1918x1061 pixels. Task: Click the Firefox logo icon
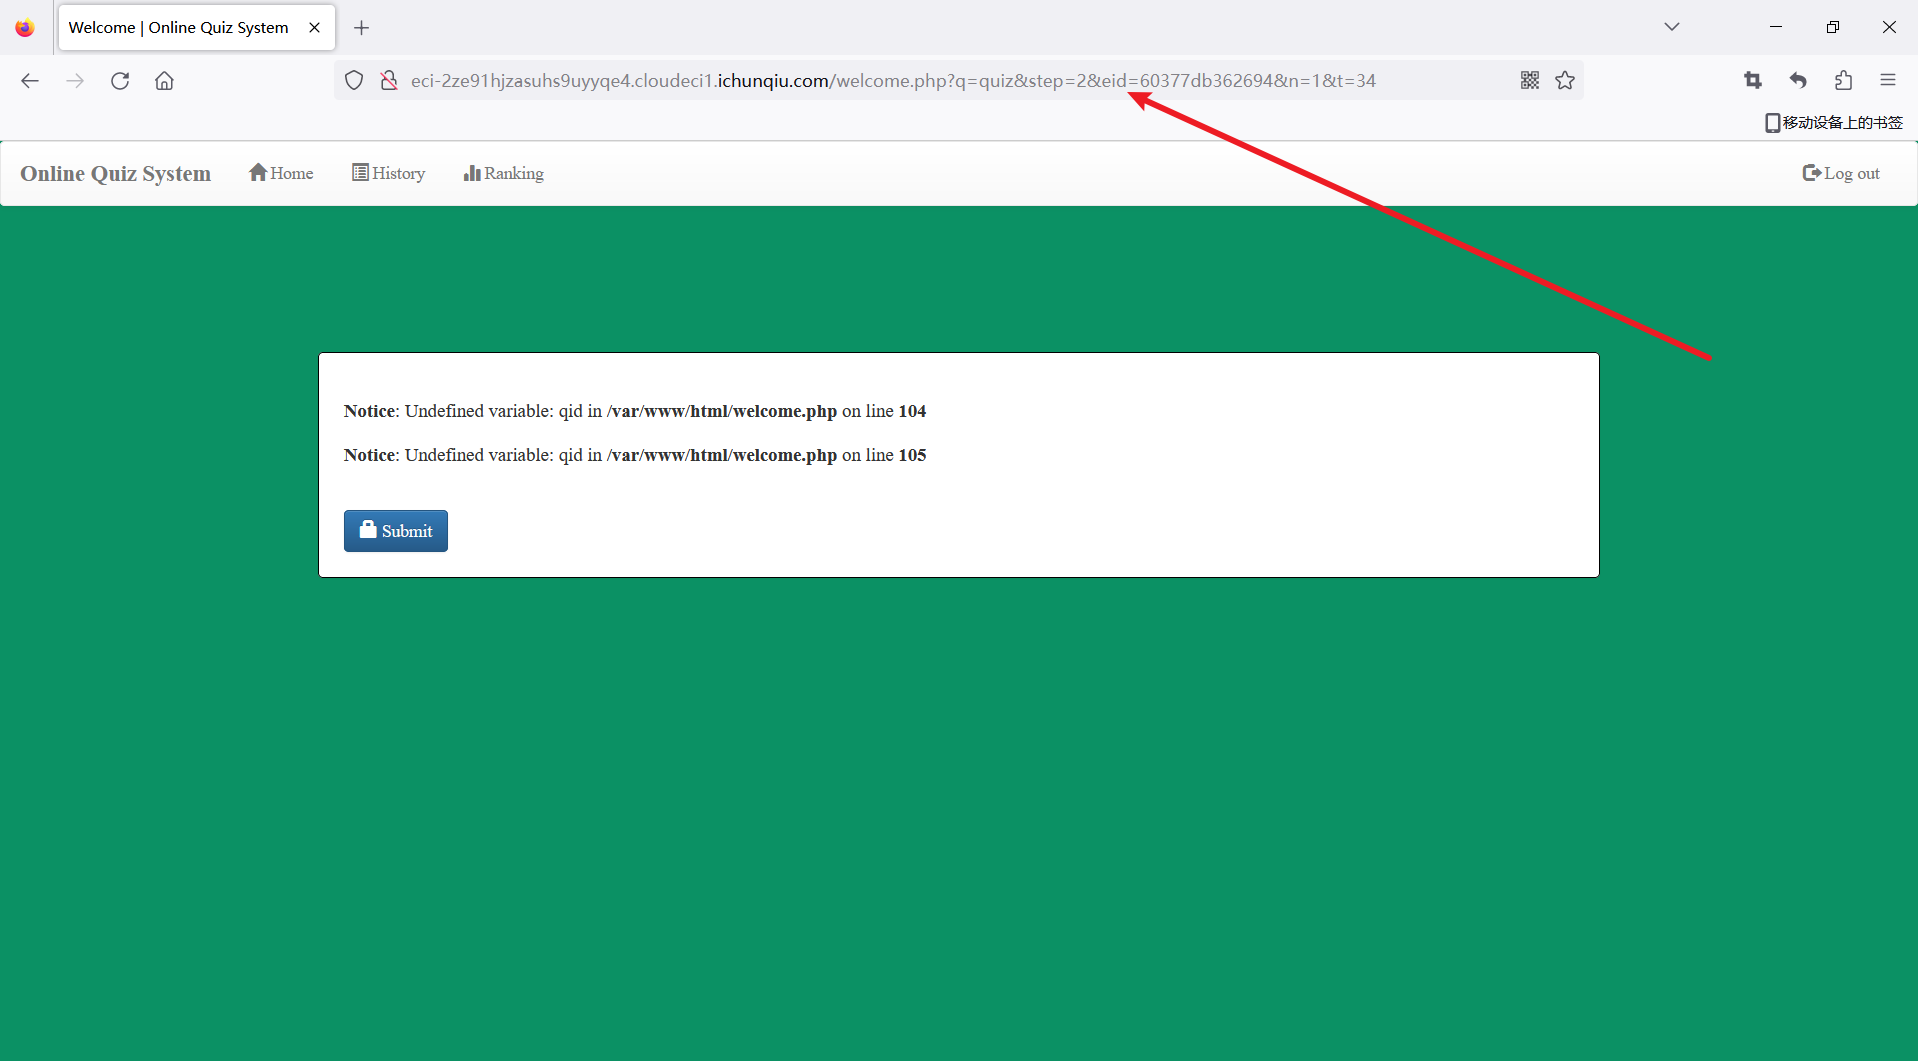pyautogui.click(x=25, y=28)
